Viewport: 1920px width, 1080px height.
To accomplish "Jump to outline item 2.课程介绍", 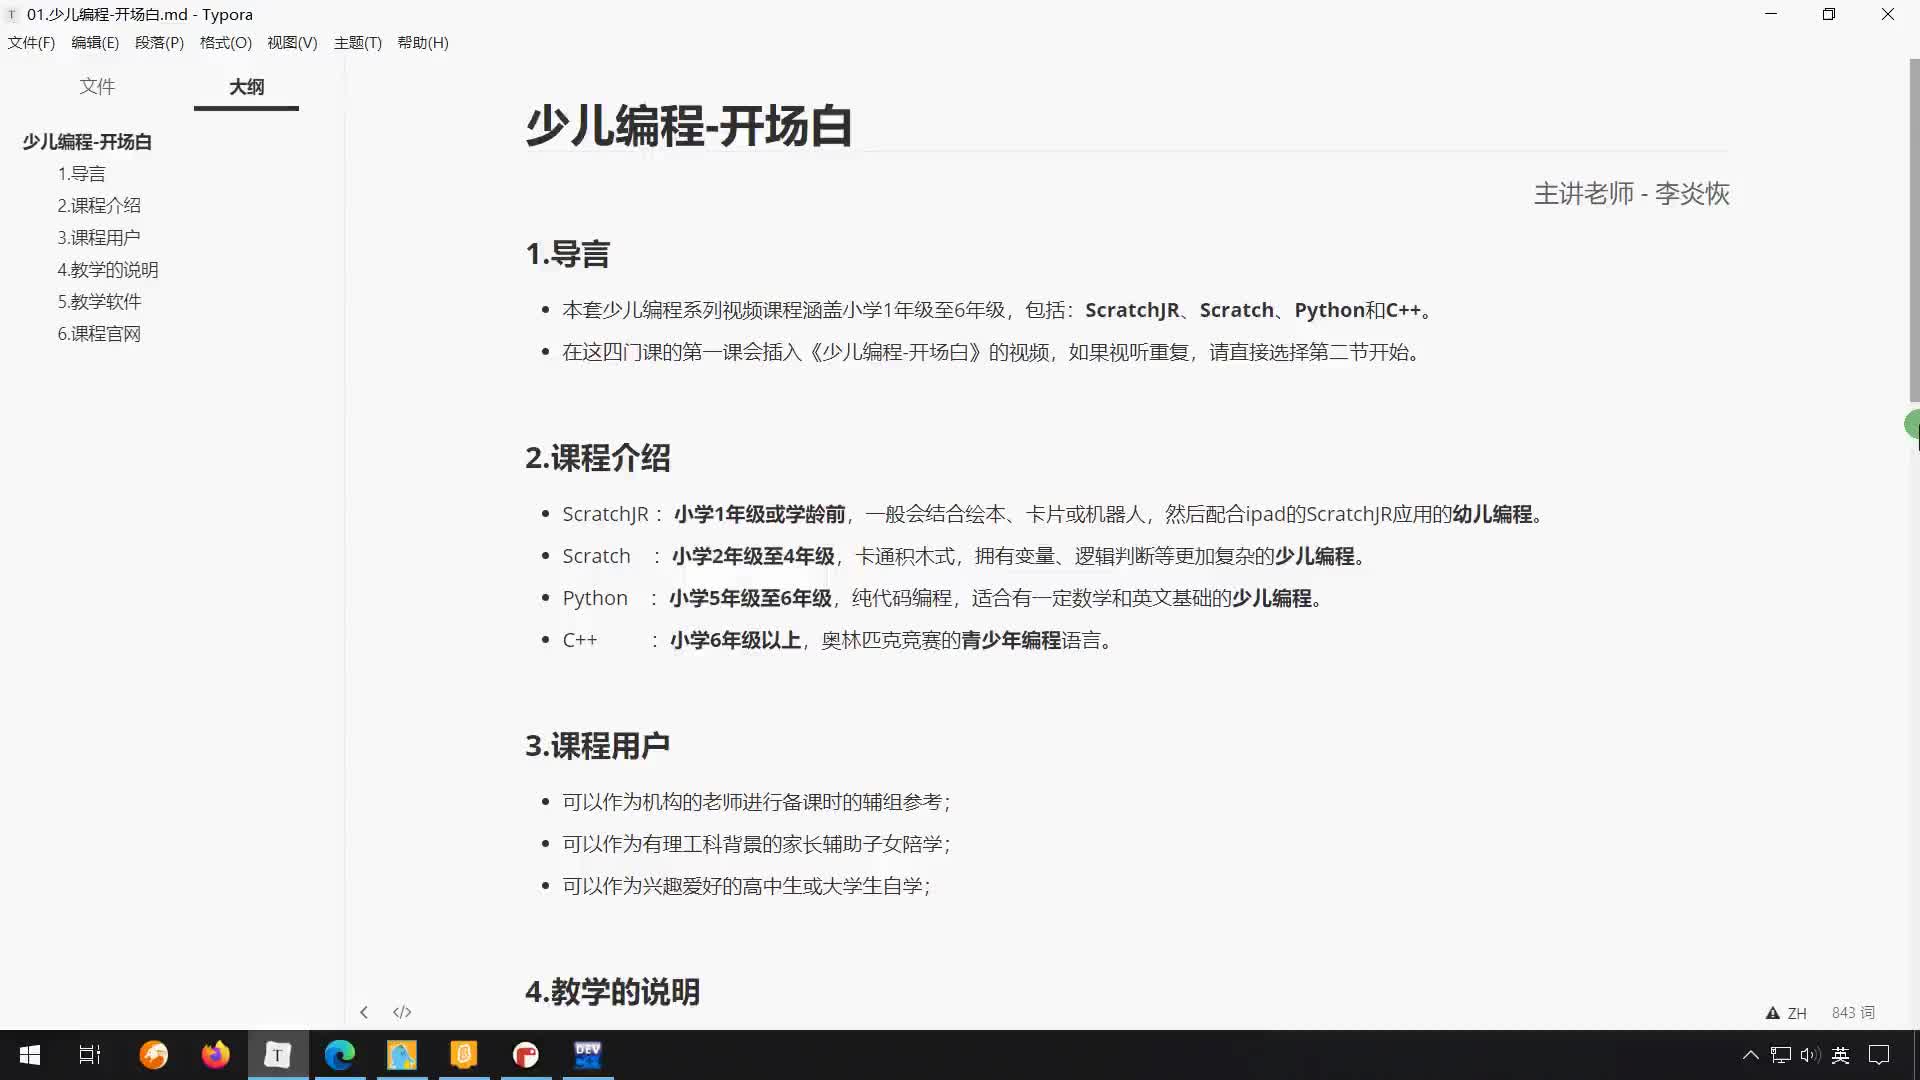I will point(99,206).
